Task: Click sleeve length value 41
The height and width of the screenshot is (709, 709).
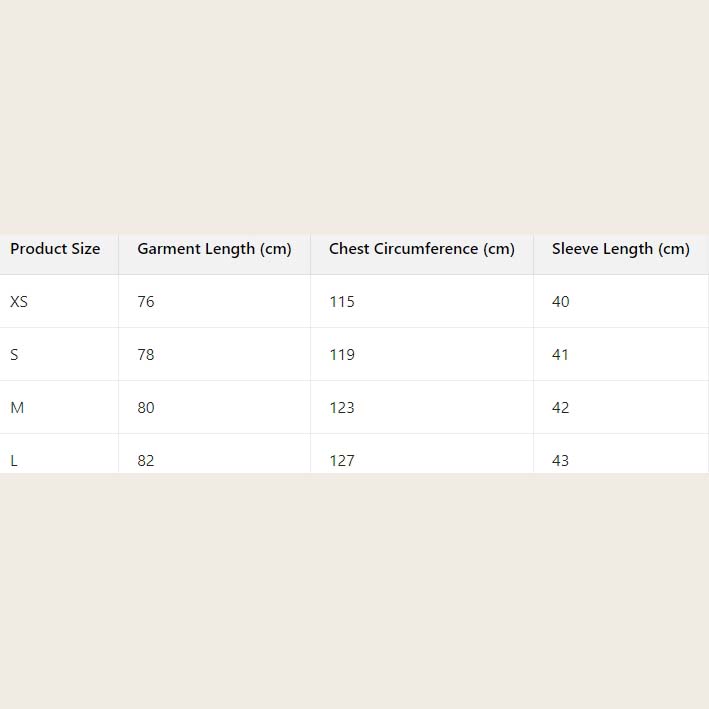Action: (561, 355)
